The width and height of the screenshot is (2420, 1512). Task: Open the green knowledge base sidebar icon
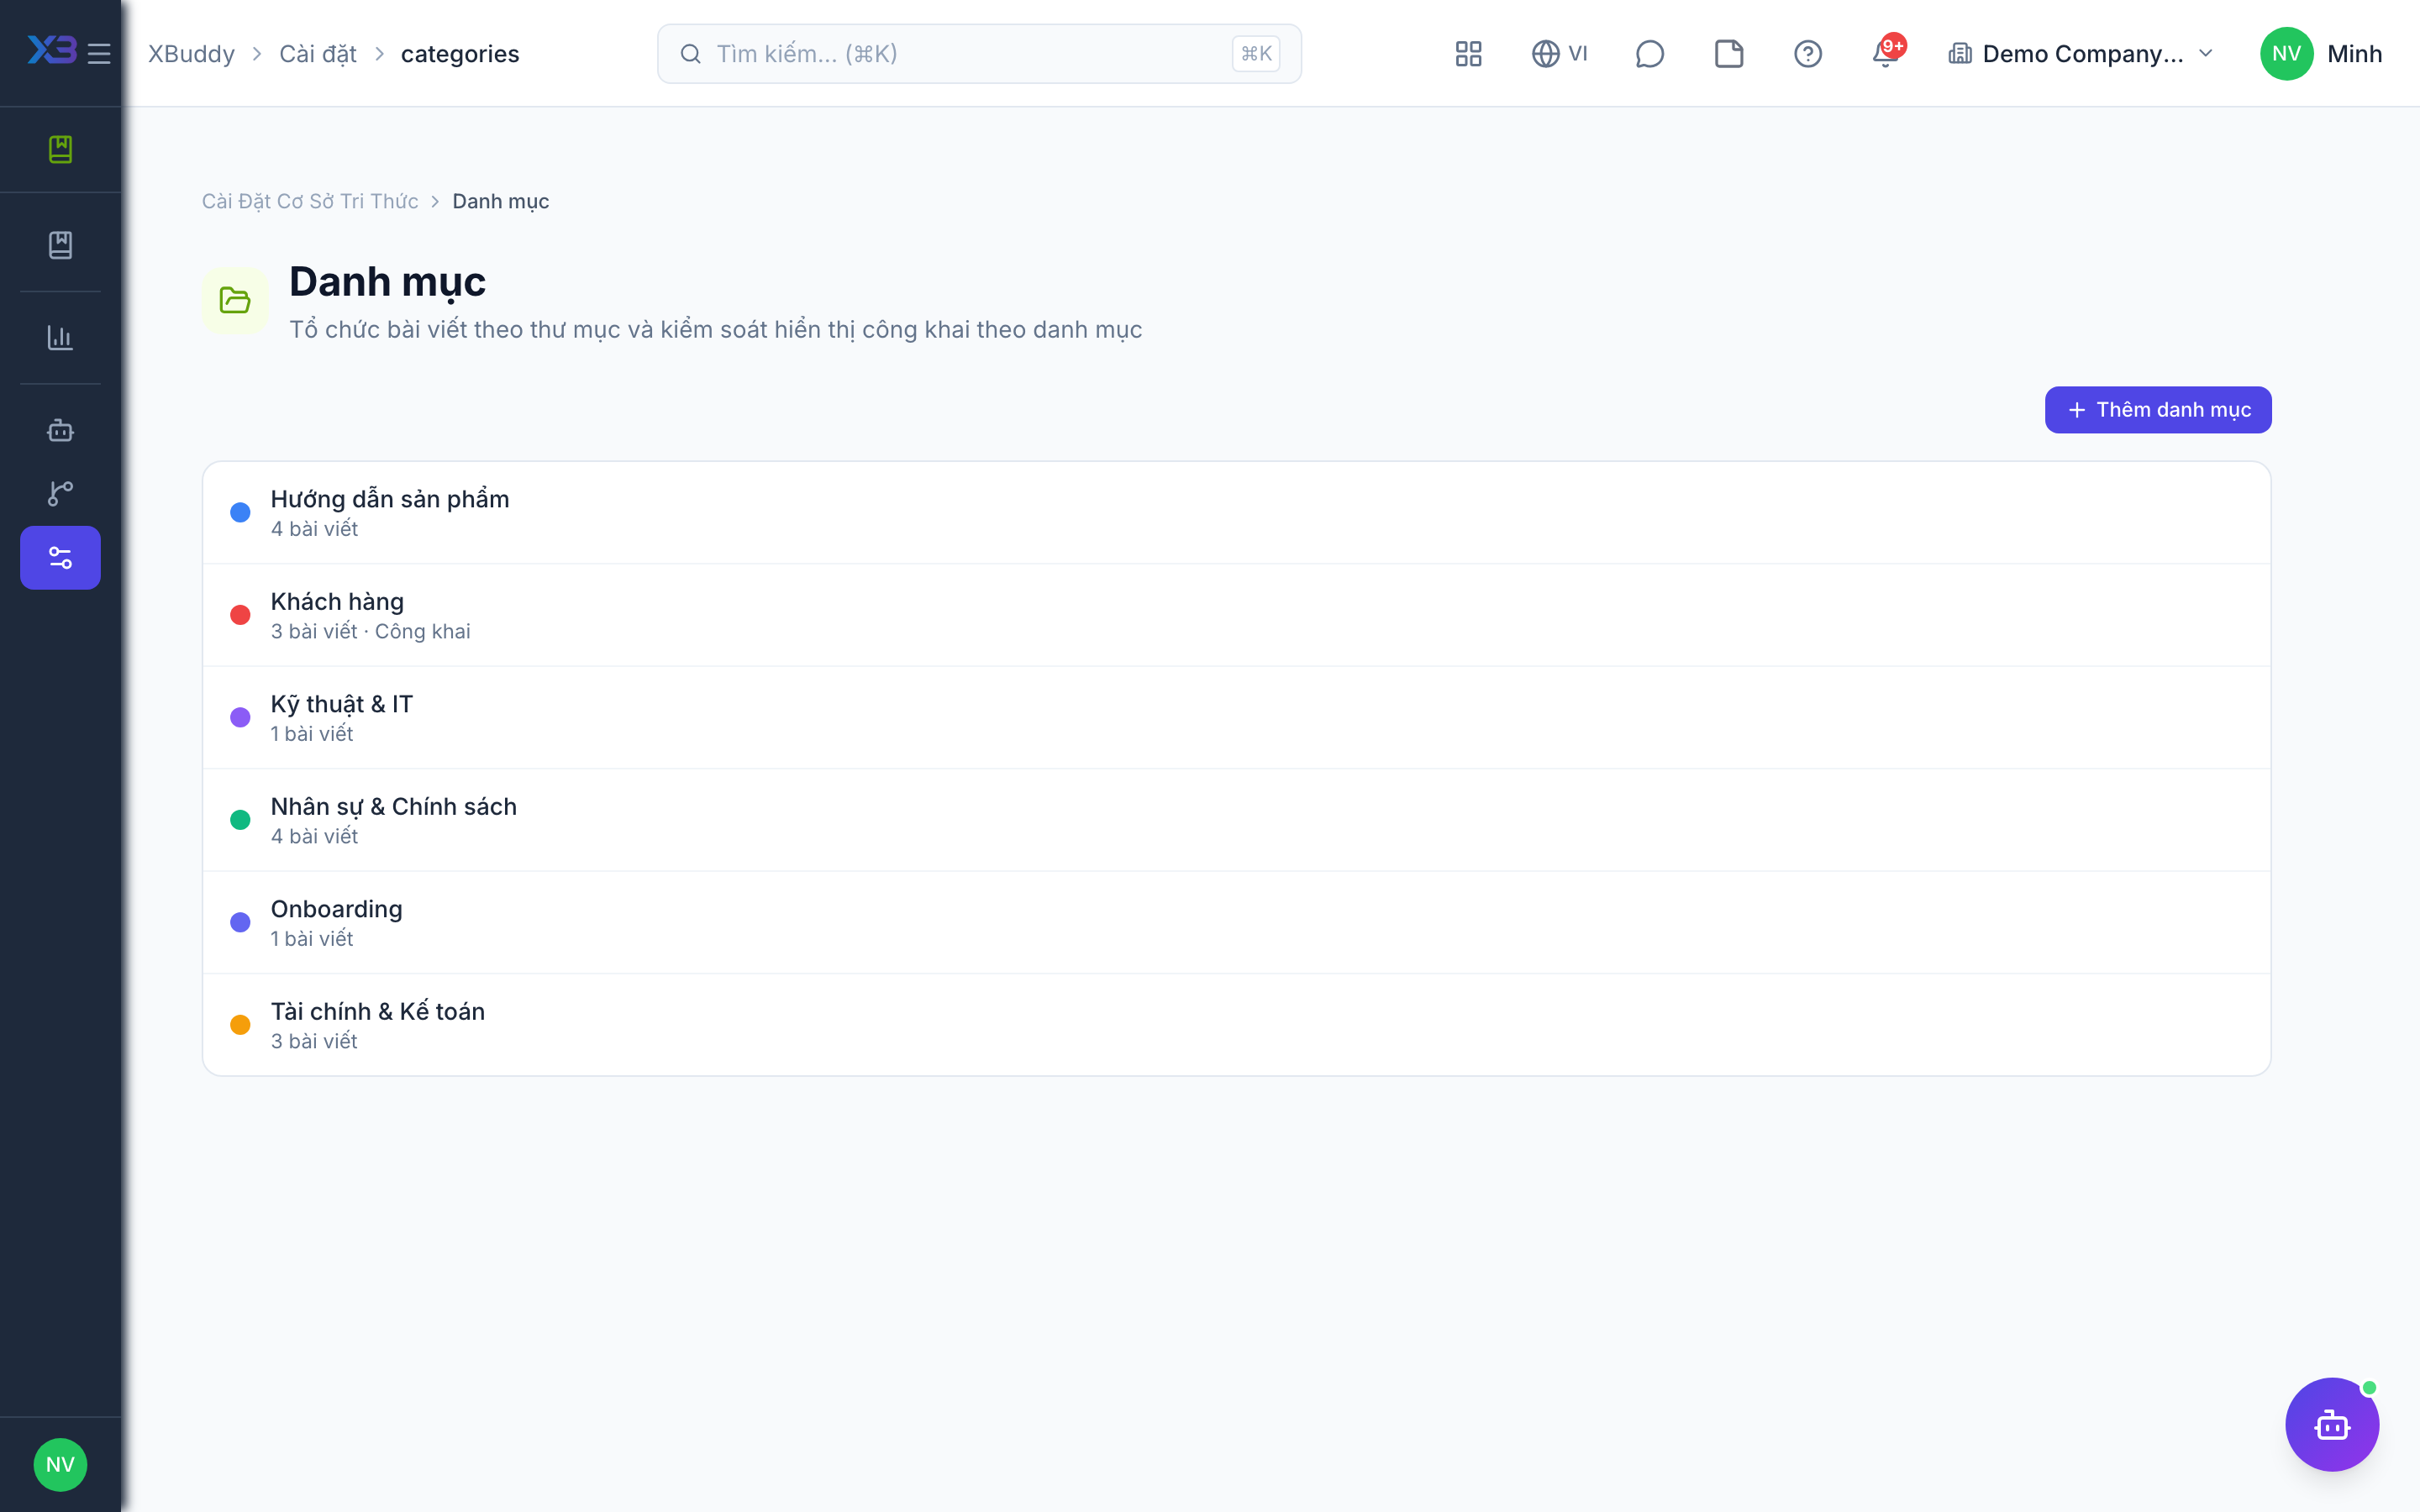click(60, 149)
